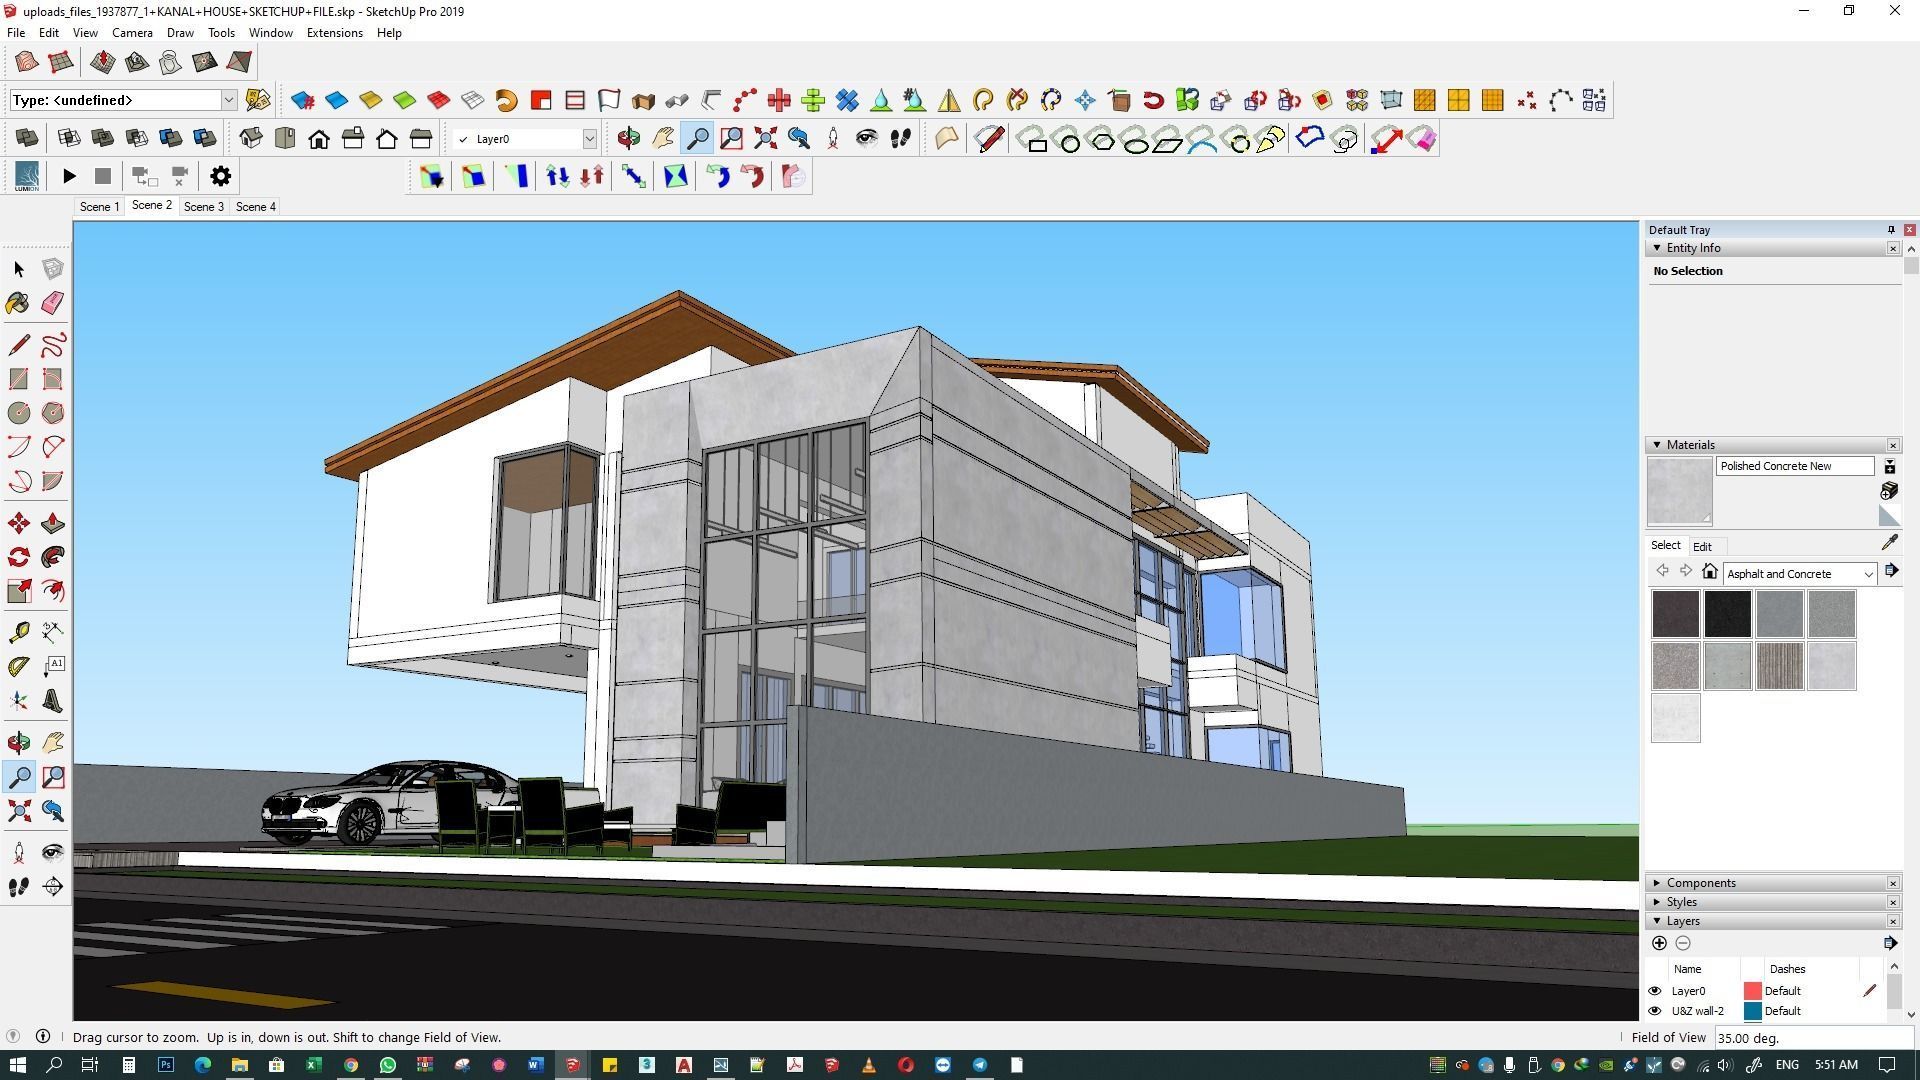Expand the Components panel
Screen dimensions: 1920x1080
pyautogui.click(x=1657, y=883)
